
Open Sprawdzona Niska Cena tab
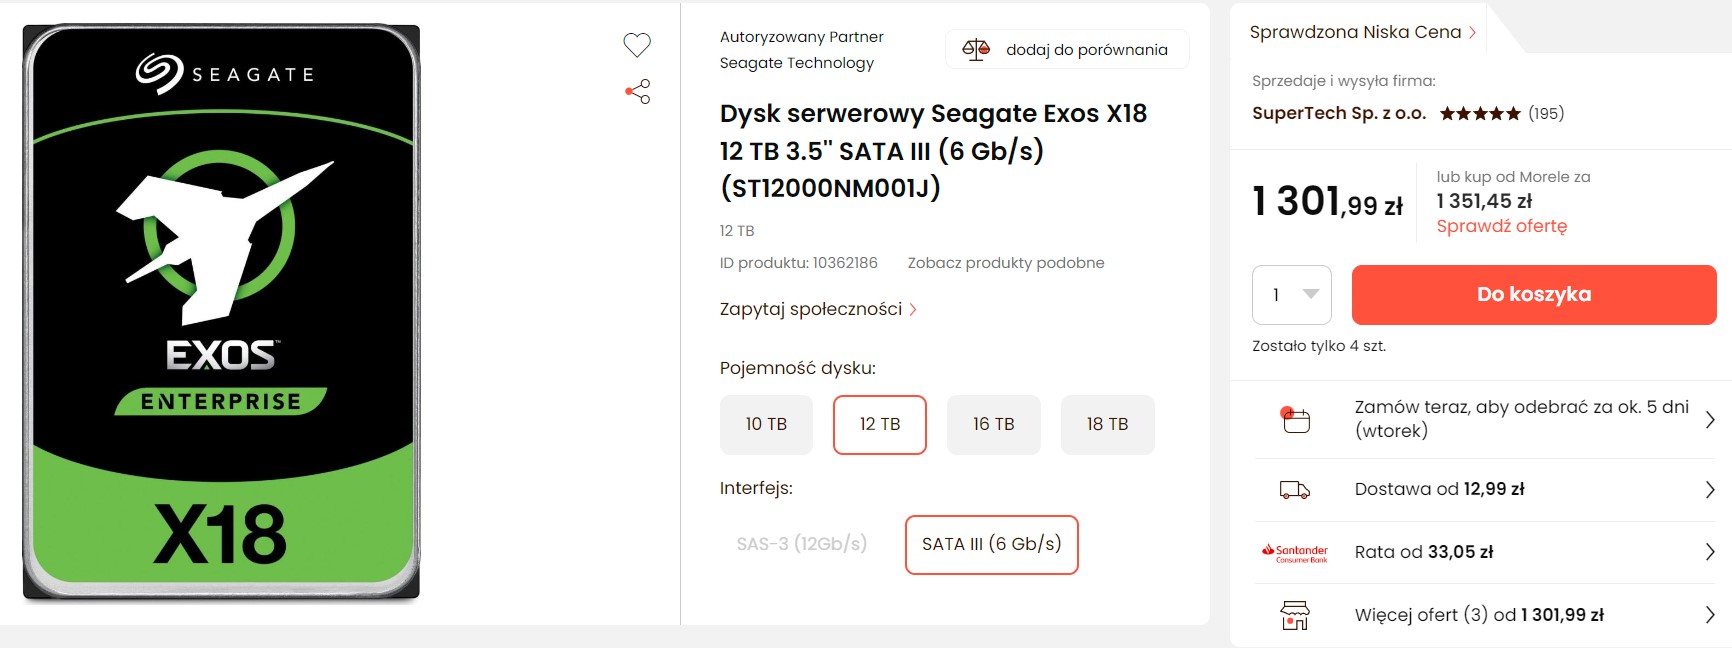1362,32
